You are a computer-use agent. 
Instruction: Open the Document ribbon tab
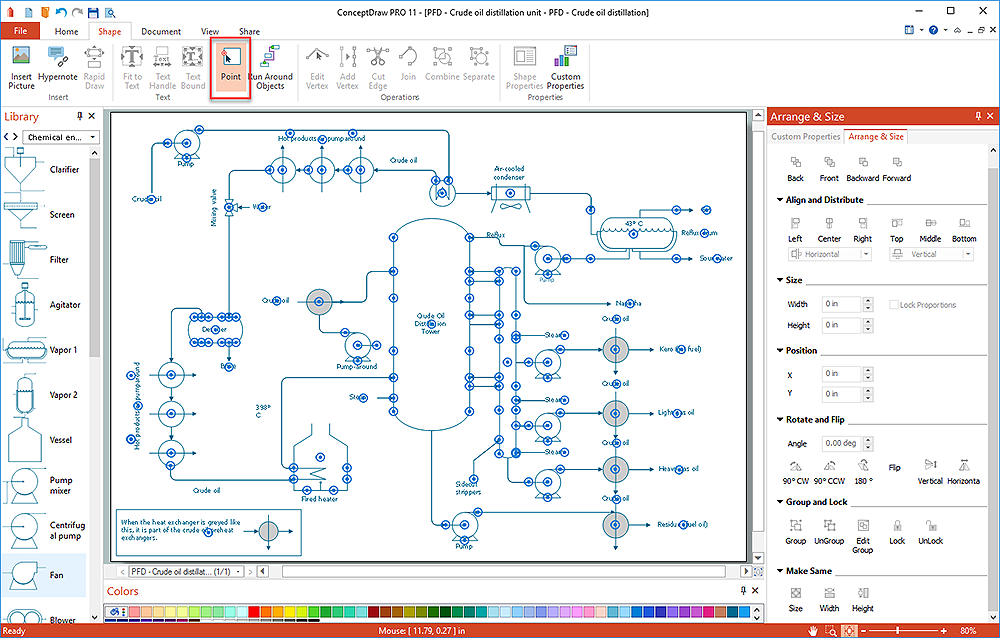[x=161, y=31]
